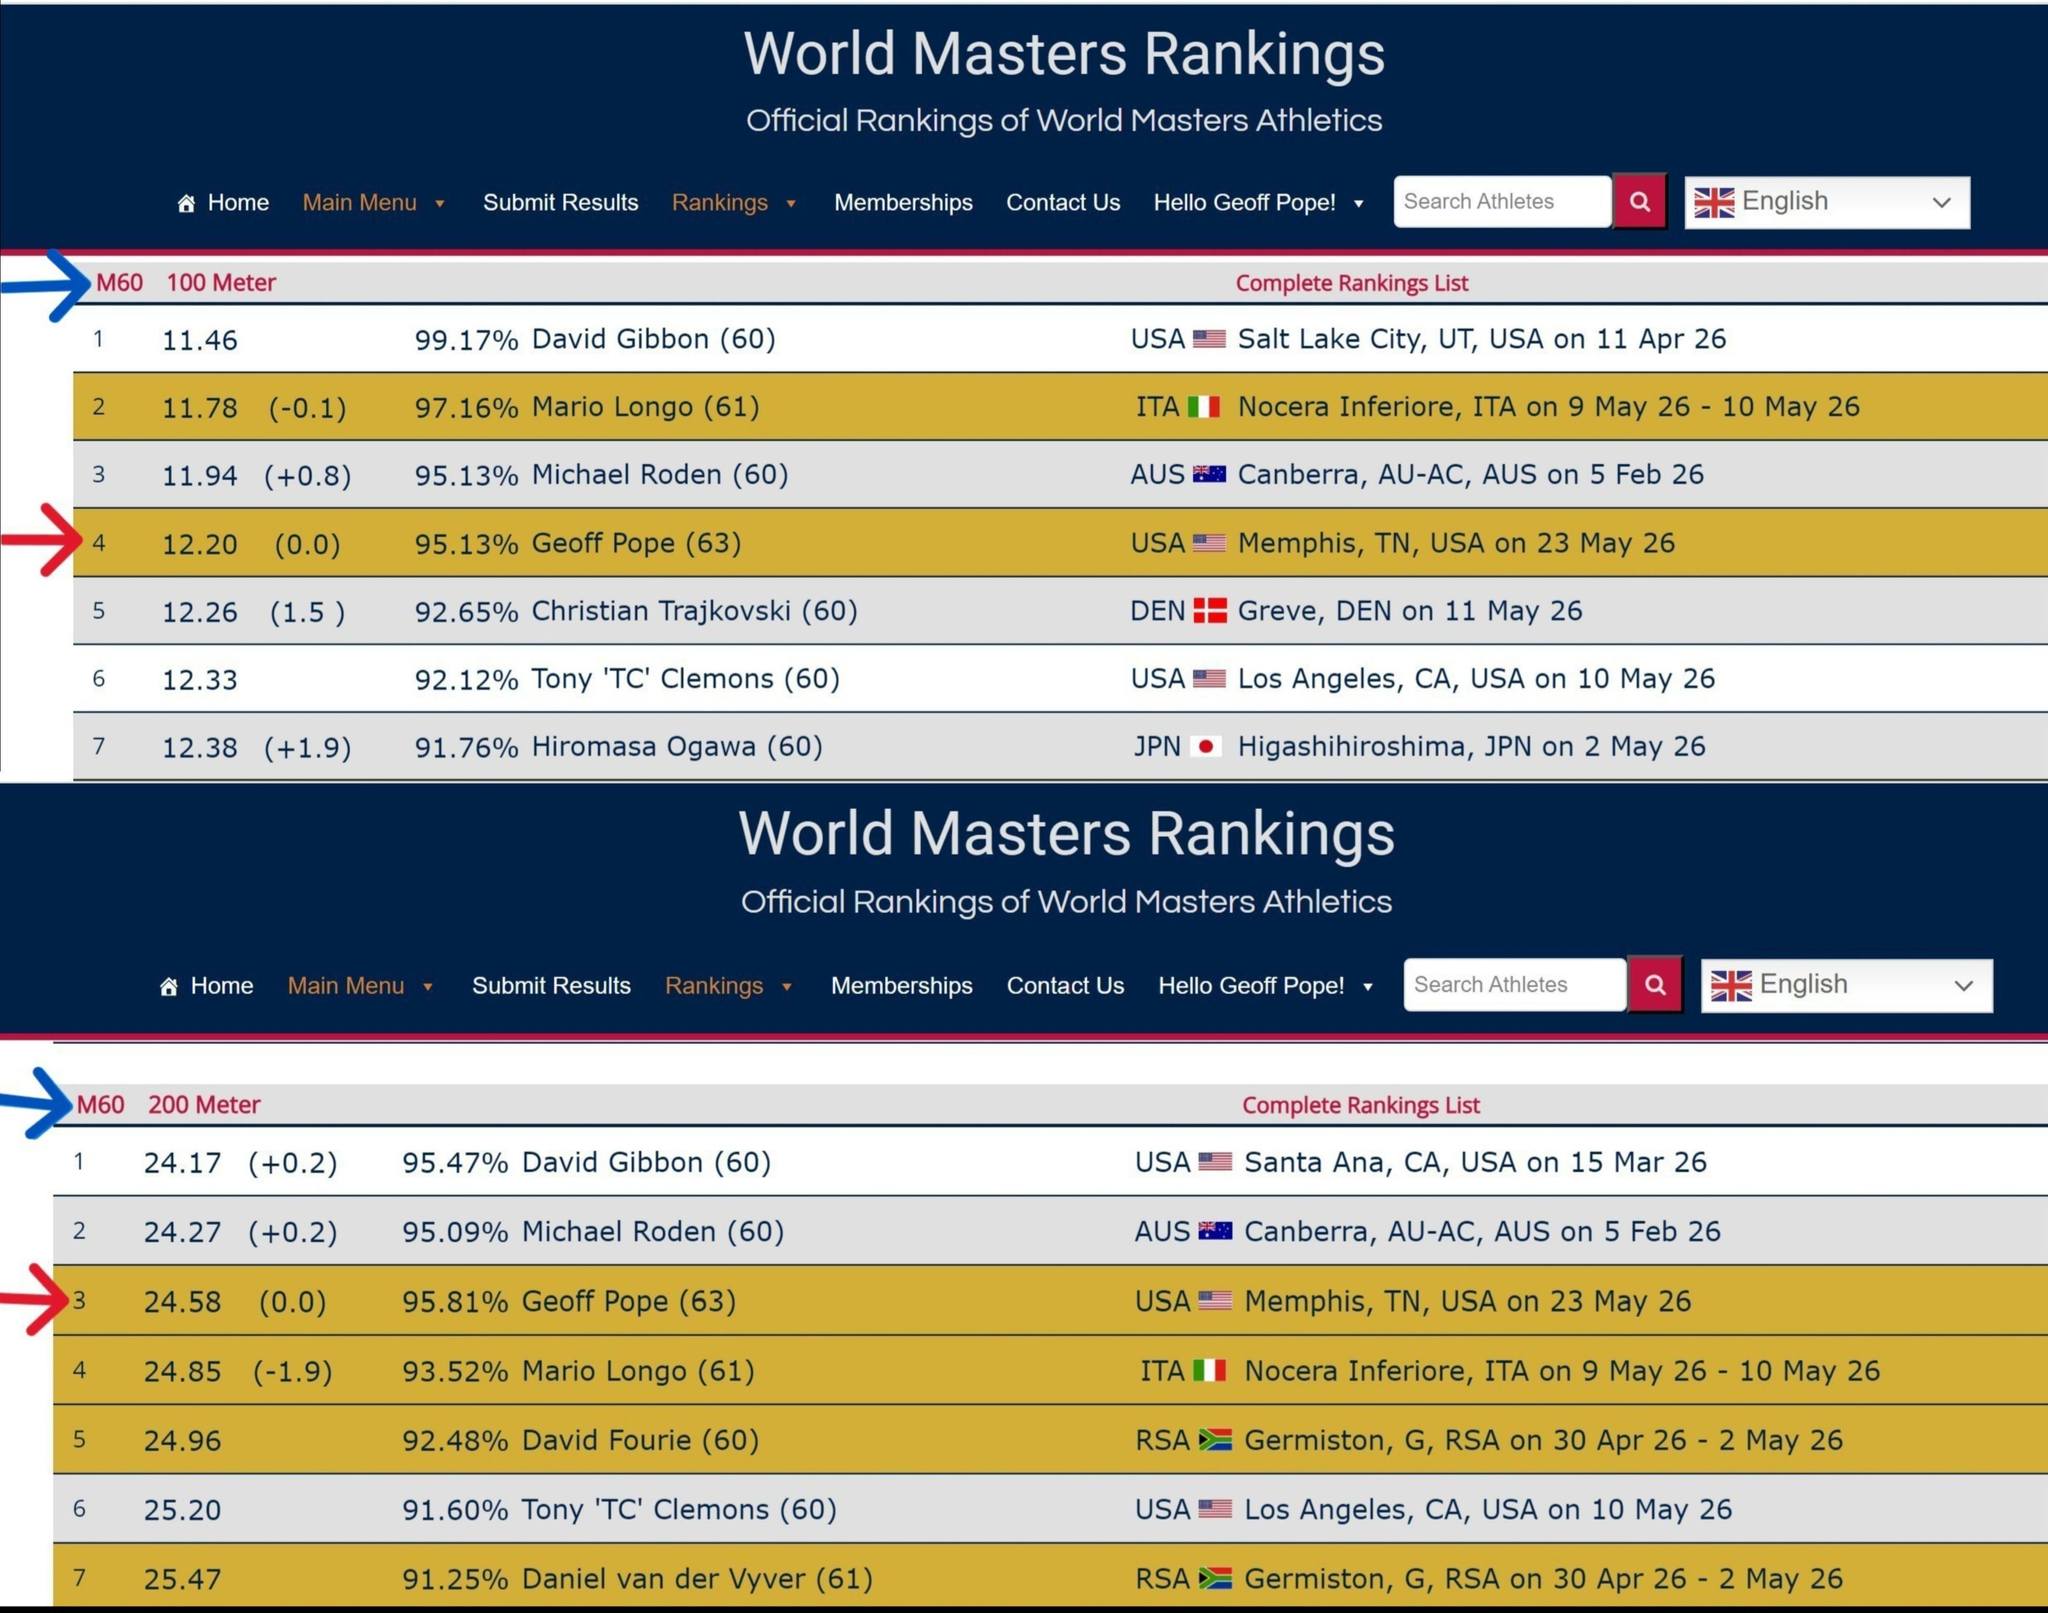
Task: Open Memberships in the lower navigation
Action: coord(901,986)
